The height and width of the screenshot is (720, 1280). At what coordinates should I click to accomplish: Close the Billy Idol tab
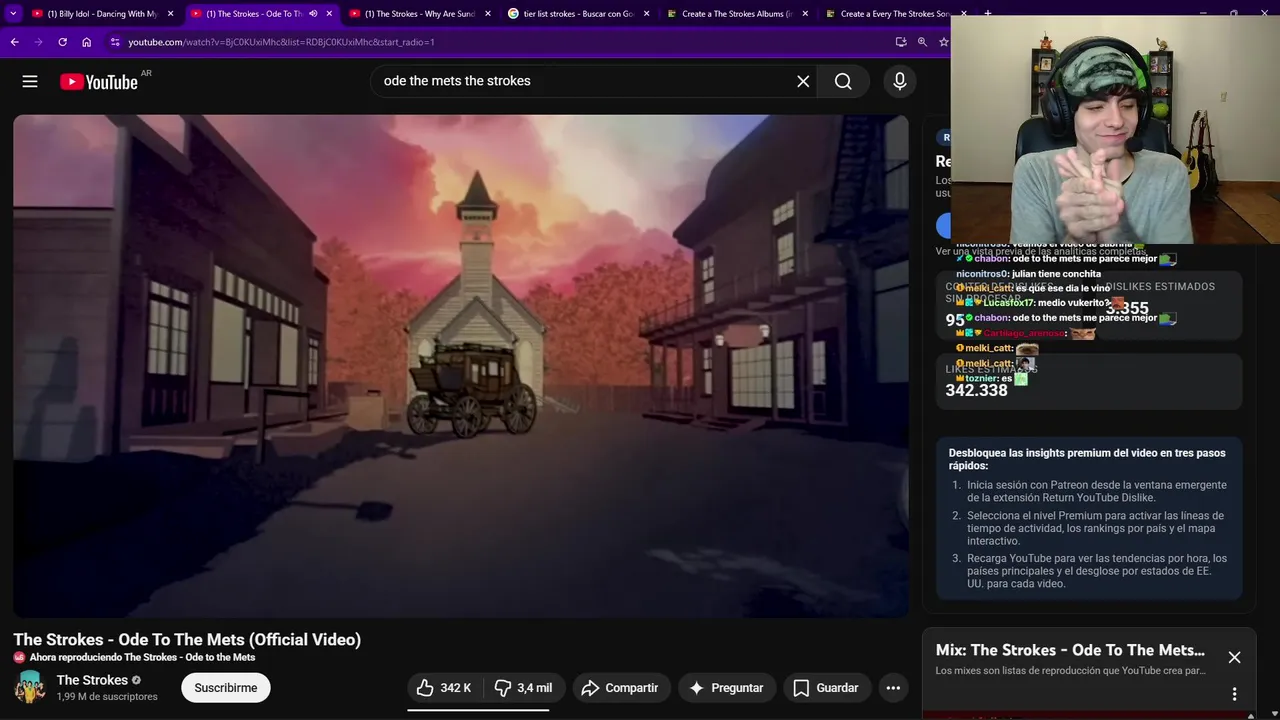[170, 14]
